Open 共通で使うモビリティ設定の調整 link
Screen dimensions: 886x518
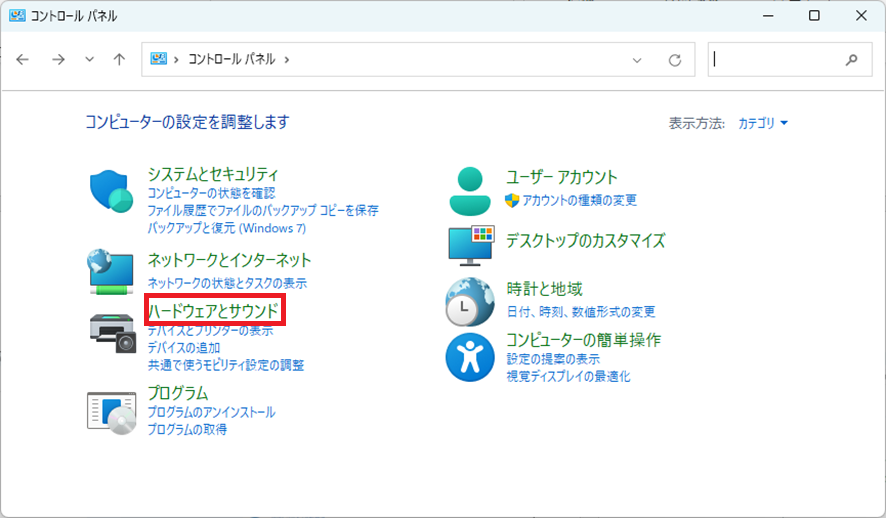click(226, 365)
